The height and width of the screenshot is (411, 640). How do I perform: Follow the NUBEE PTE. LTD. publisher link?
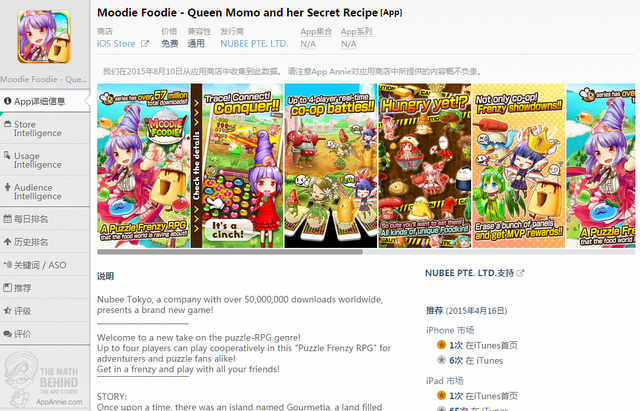pos(254,43)
